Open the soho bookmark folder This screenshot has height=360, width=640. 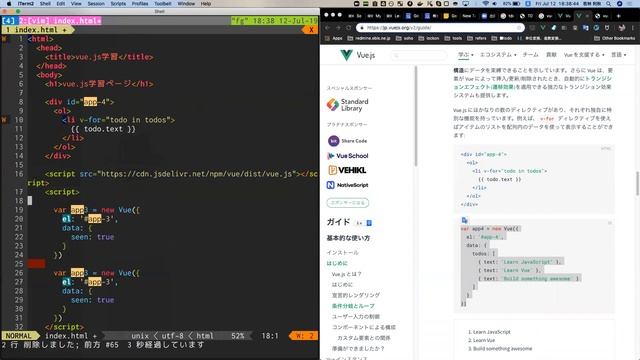(x=404, y=38)
